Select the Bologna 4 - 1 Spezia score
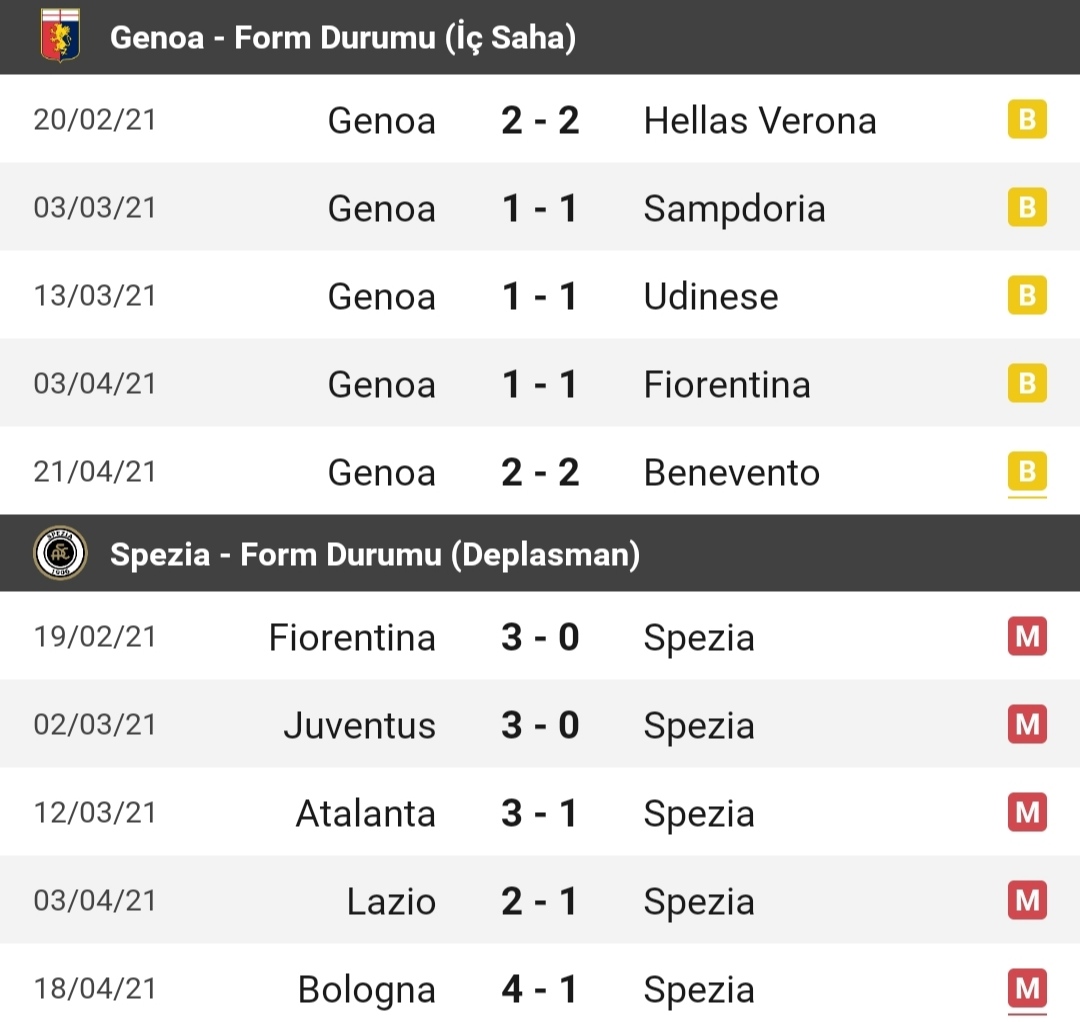 point(540,990)
